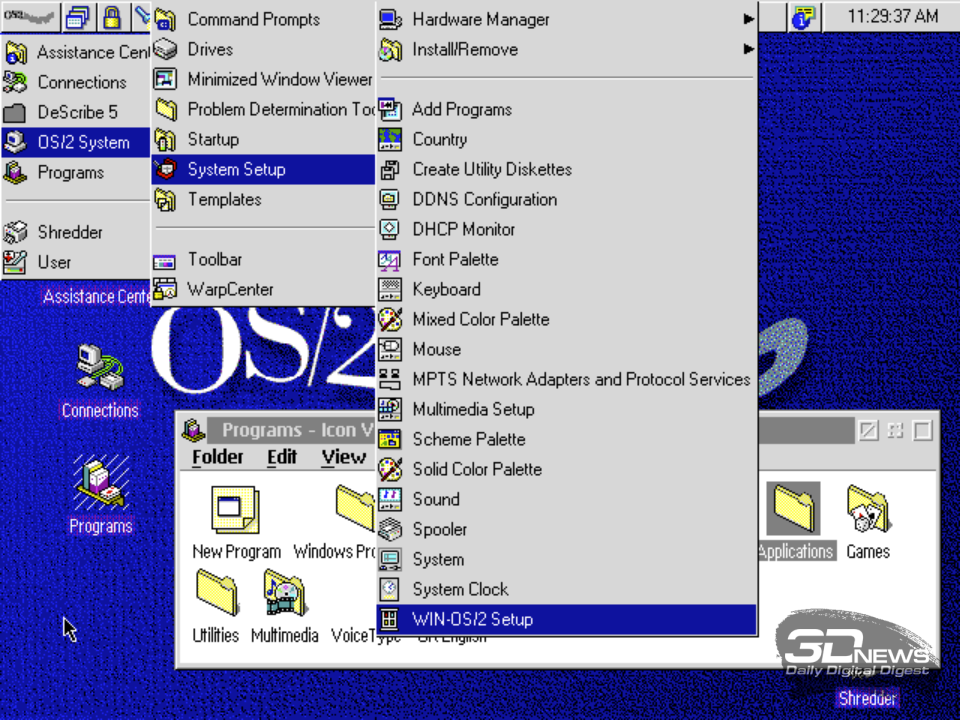Launch WIN-OS/2 Setup
Image resolution: width=960 pixels, height=720 pixels.
coord(566,619)
